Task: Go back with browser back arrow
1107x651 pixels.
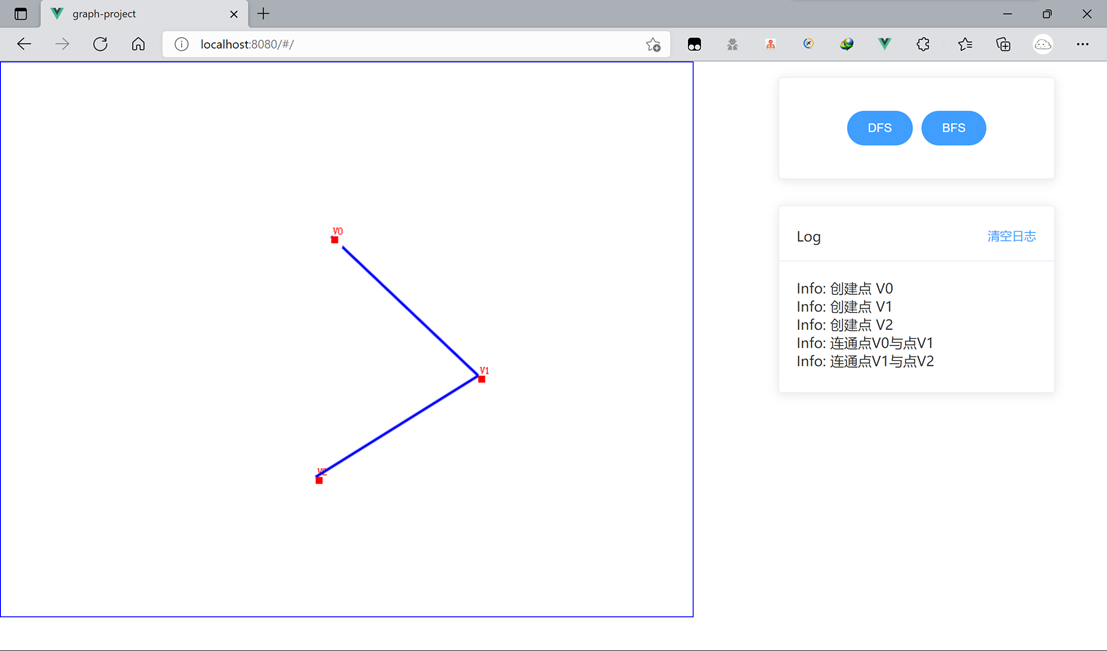Action: pyautogui.click(x=24, y=44)
